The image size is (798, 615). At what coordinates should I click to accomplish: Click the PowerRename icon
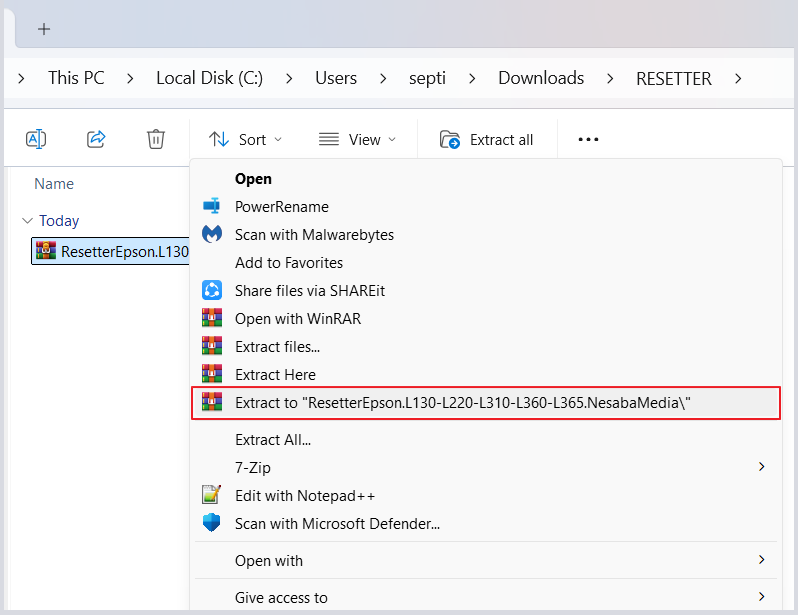pos(212,206)
